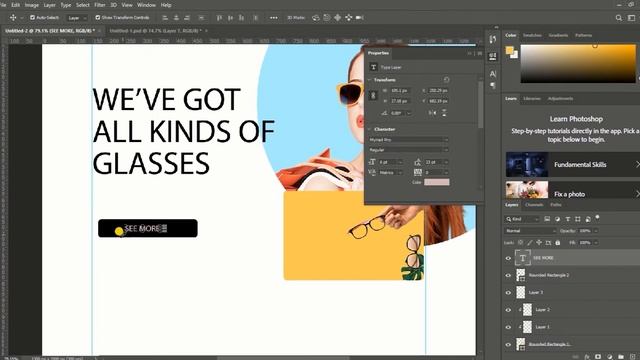640x360 pixels.
Task: Open the search magnifier icon
Action: tap(619, 18)
